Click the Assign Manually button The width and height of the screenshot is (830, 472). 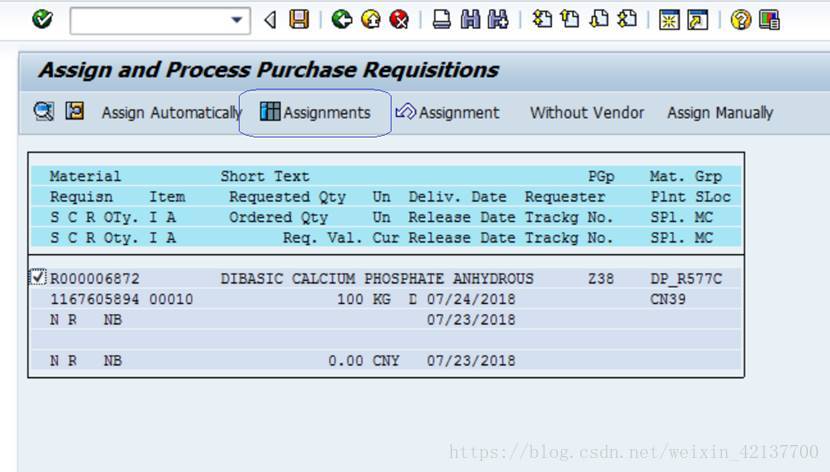[x=720, y=113]
